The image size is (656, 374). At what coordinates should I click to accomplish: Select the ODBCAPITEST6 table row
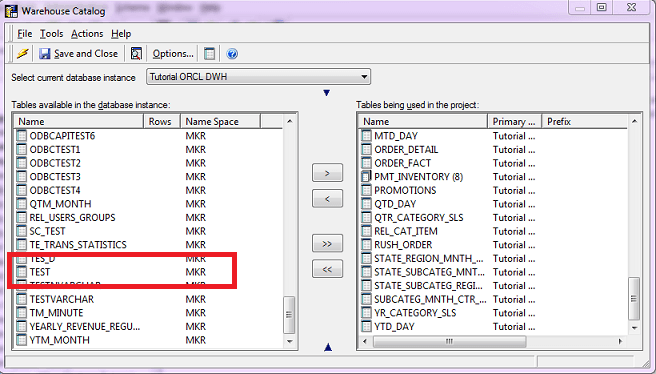point(62,136)
